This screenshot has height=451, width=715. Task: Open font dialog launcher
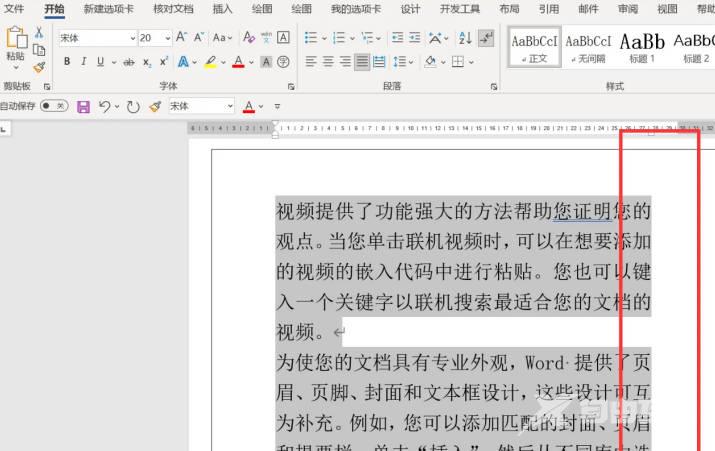[x=291, y=86]
